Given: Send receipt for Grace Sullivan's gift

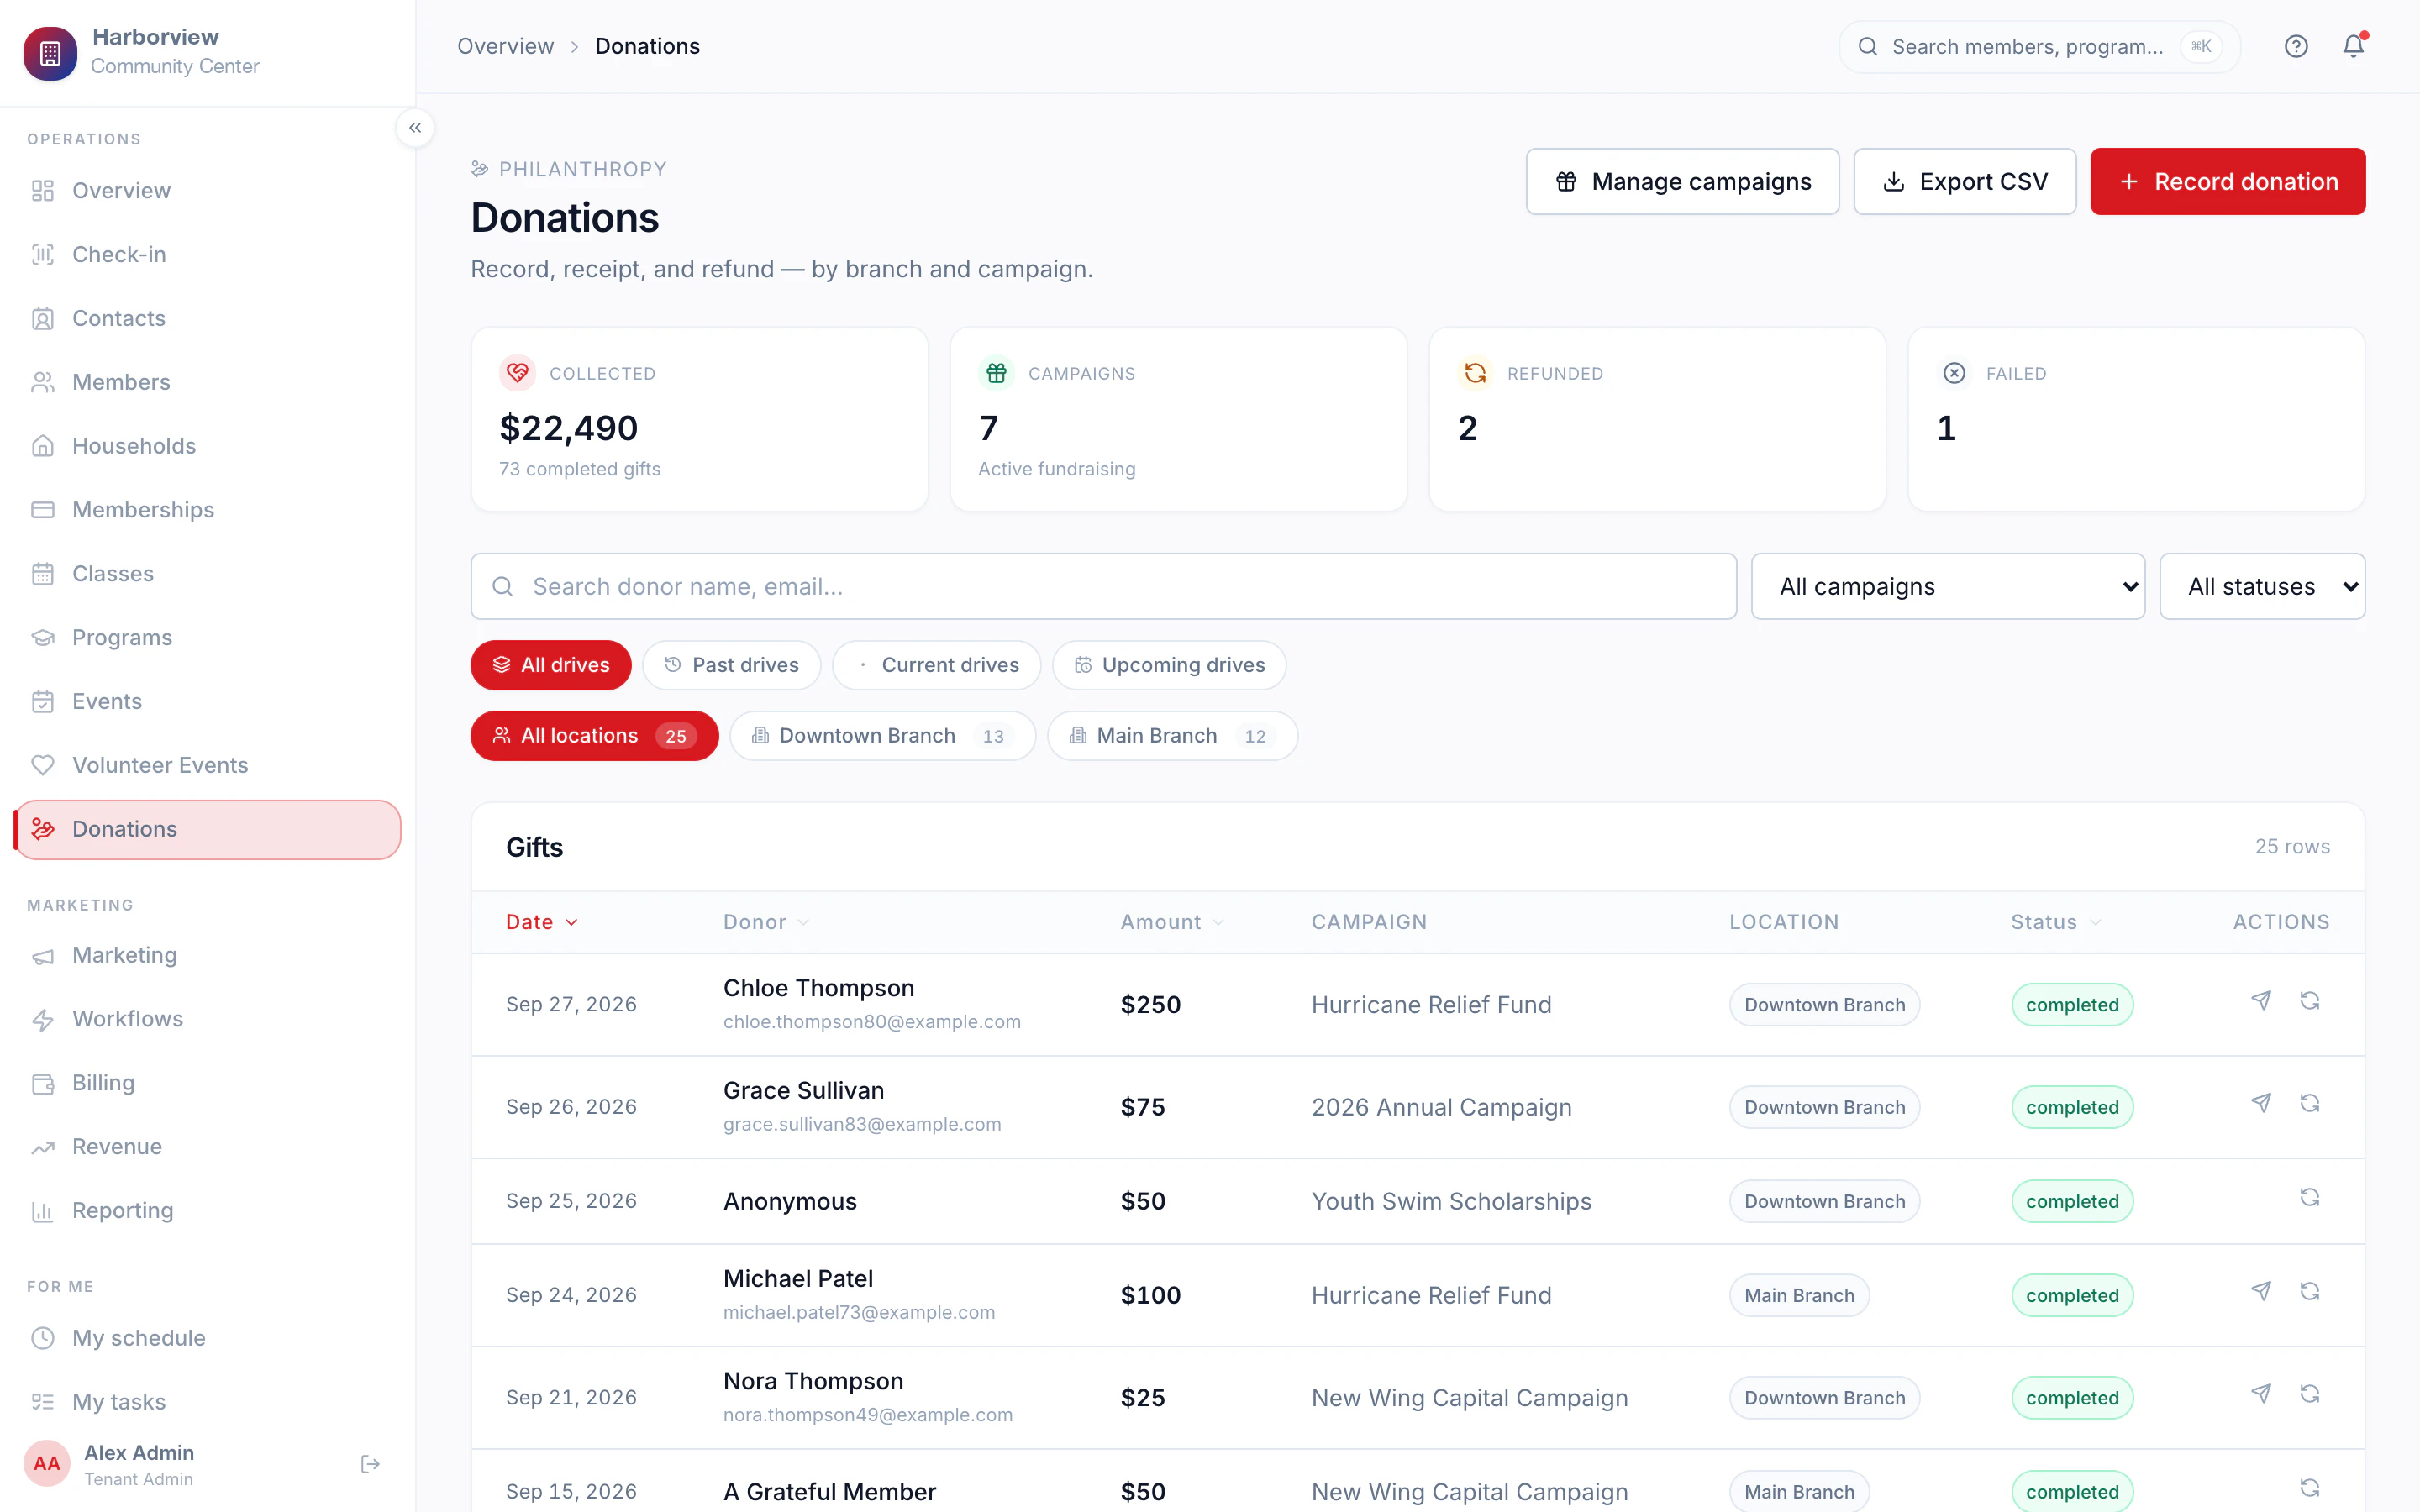Looking at the screenshot, I should [2261, 1102].
